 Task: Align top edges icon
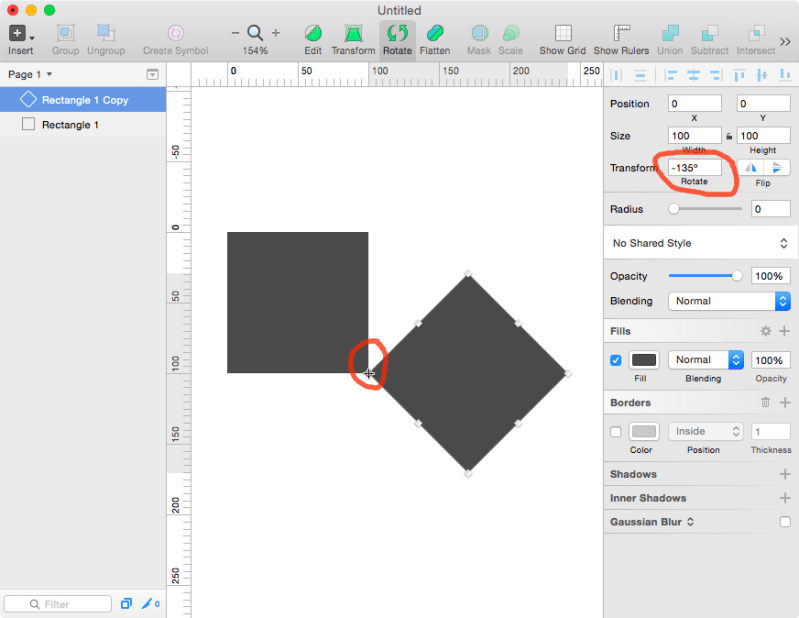coord(739,75)
